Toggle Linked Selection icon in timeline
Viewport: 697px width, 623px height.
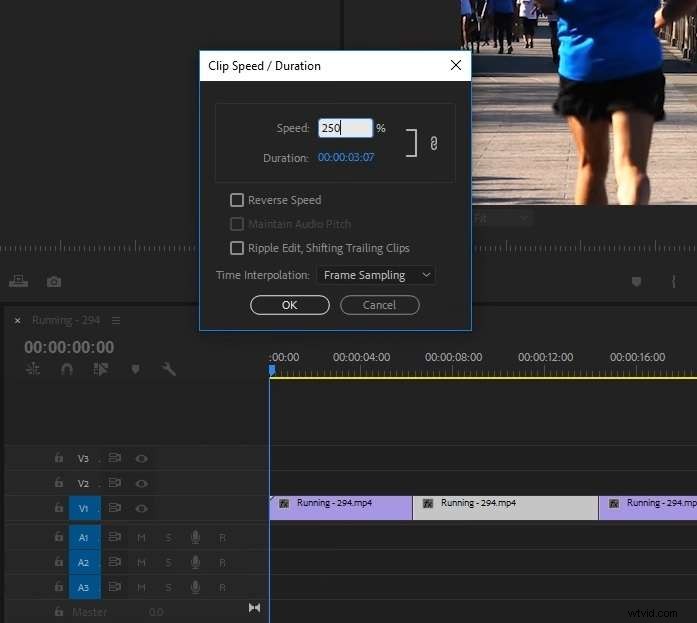click(x=101, y=369)
